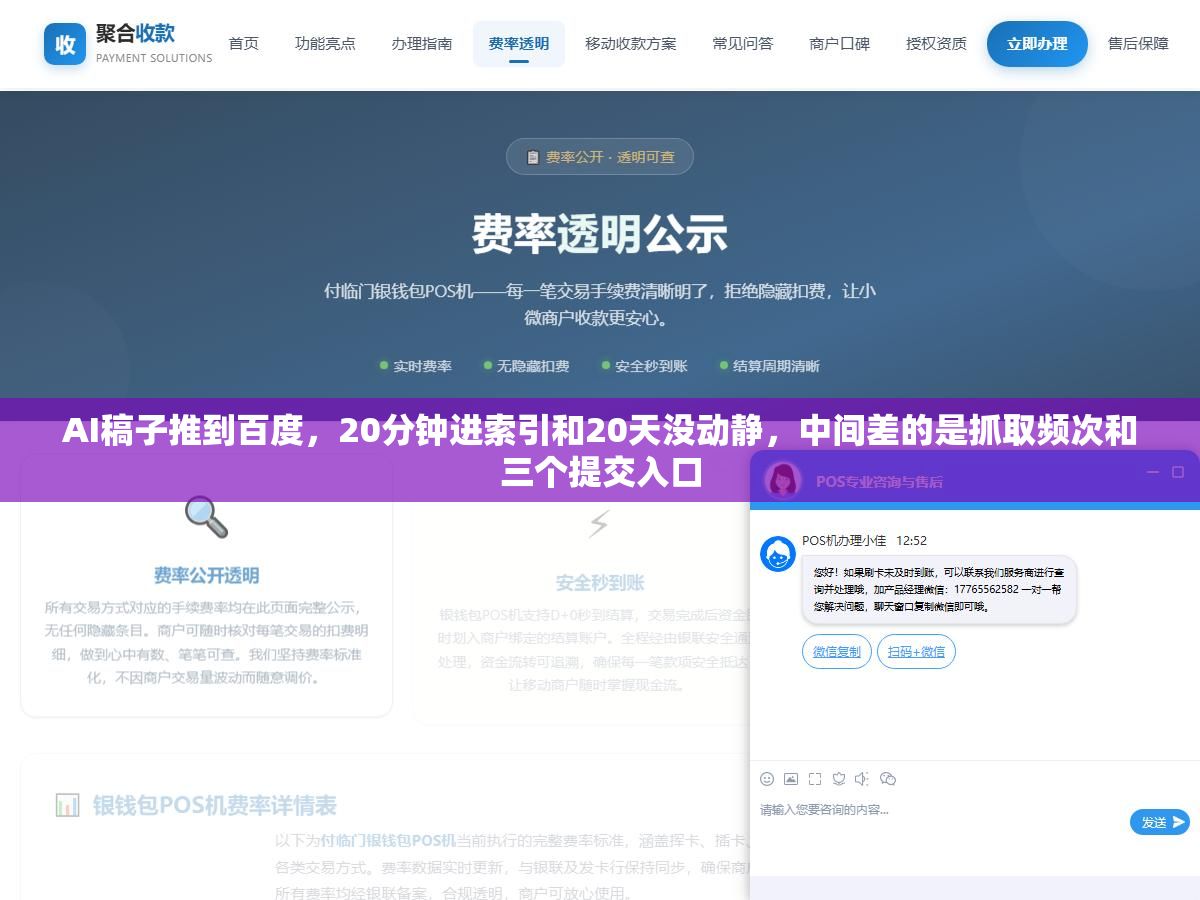
Task: Maximize the POS chat window
Action: [1180, 472]
